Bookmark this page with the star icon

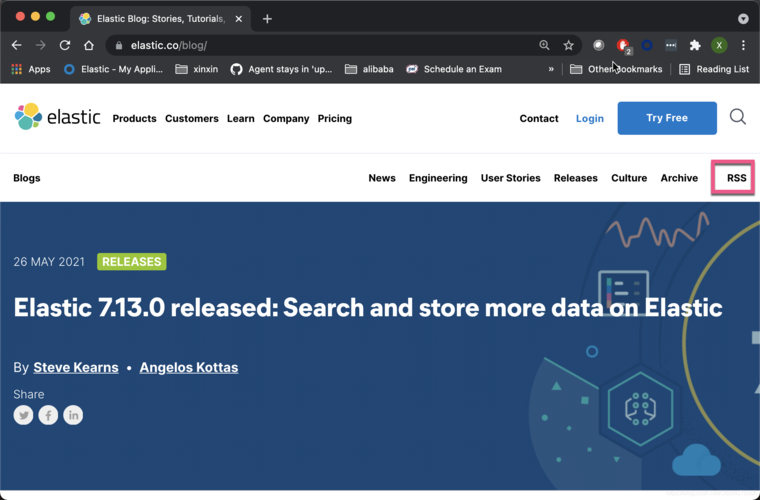point(569,46)
